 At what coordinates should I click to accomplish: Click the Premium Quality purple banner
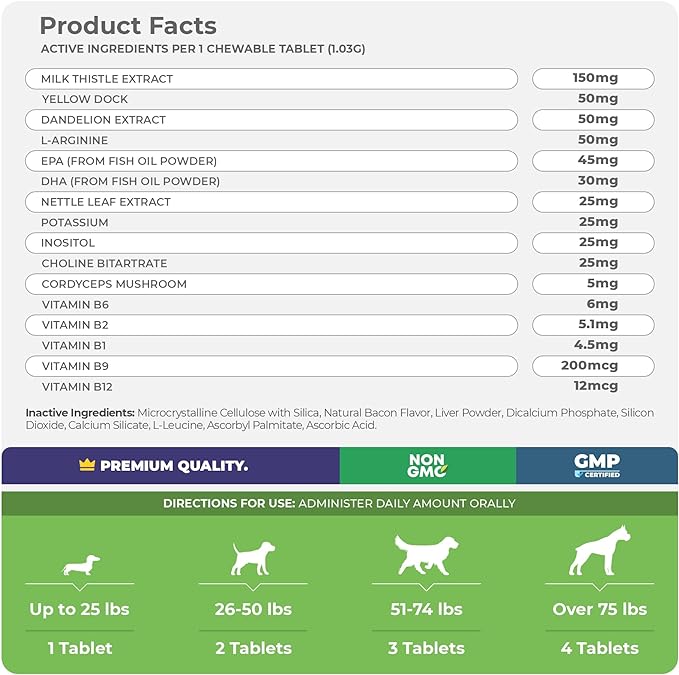coord(171,466)
